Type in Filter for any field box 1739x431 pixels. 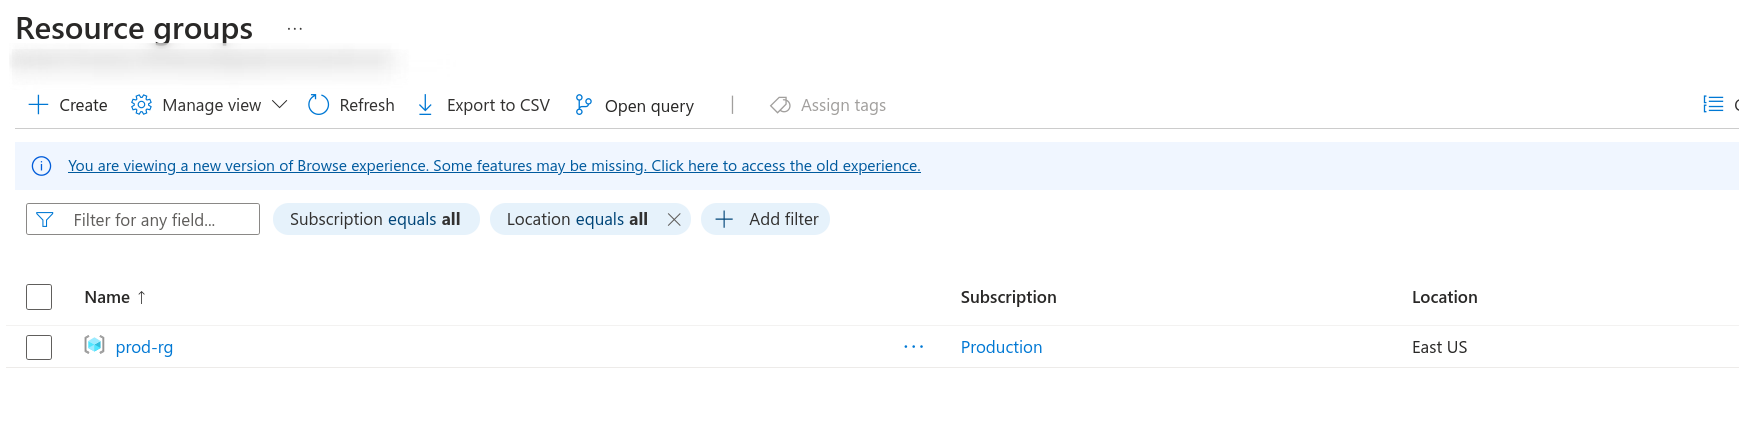[x=155, y=219]
